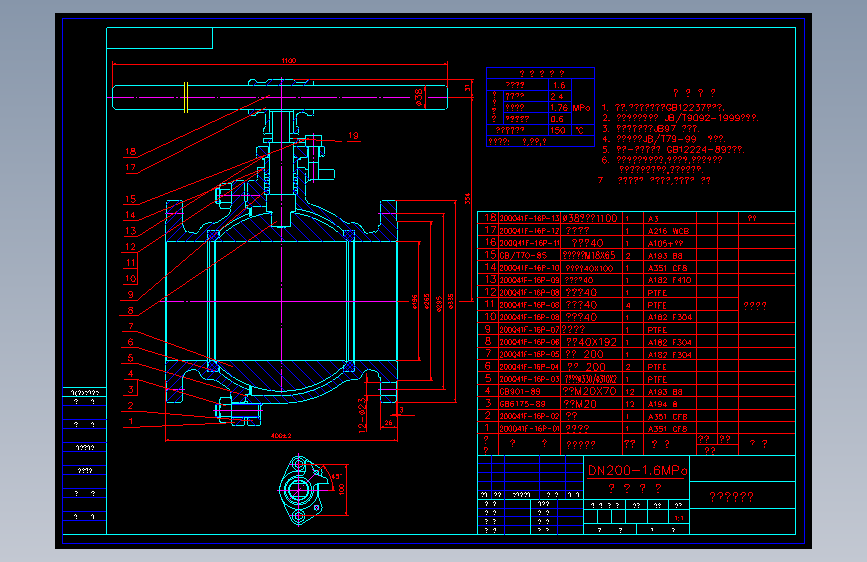Select part code 200Q41F-16P-11
867x562 pixels.
point(530,243)
